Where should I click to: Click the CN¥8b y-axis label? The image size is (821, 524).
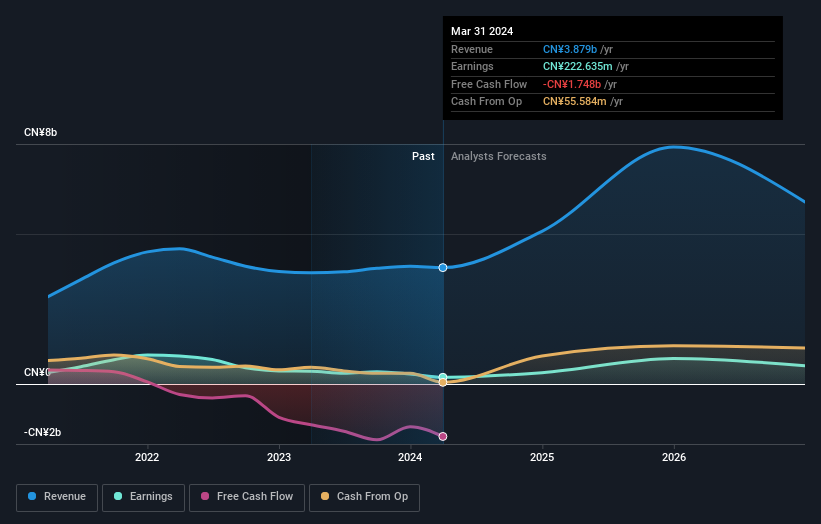(40, 132)
